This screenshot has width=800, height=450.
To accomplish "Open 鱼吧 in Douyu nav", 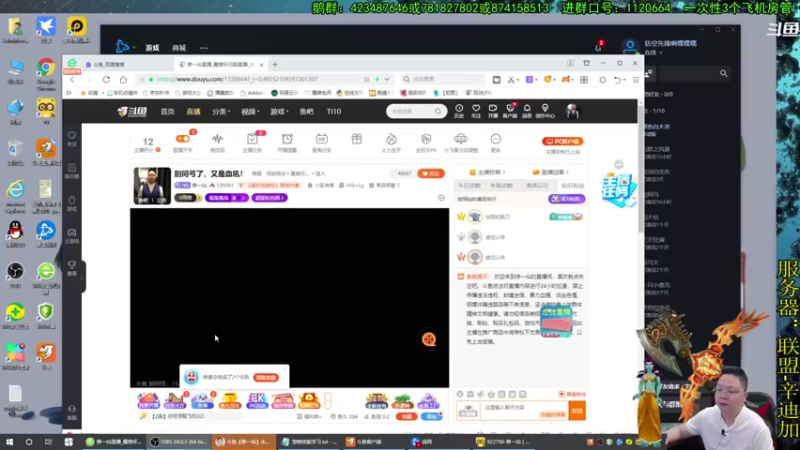I will [307, 111].
